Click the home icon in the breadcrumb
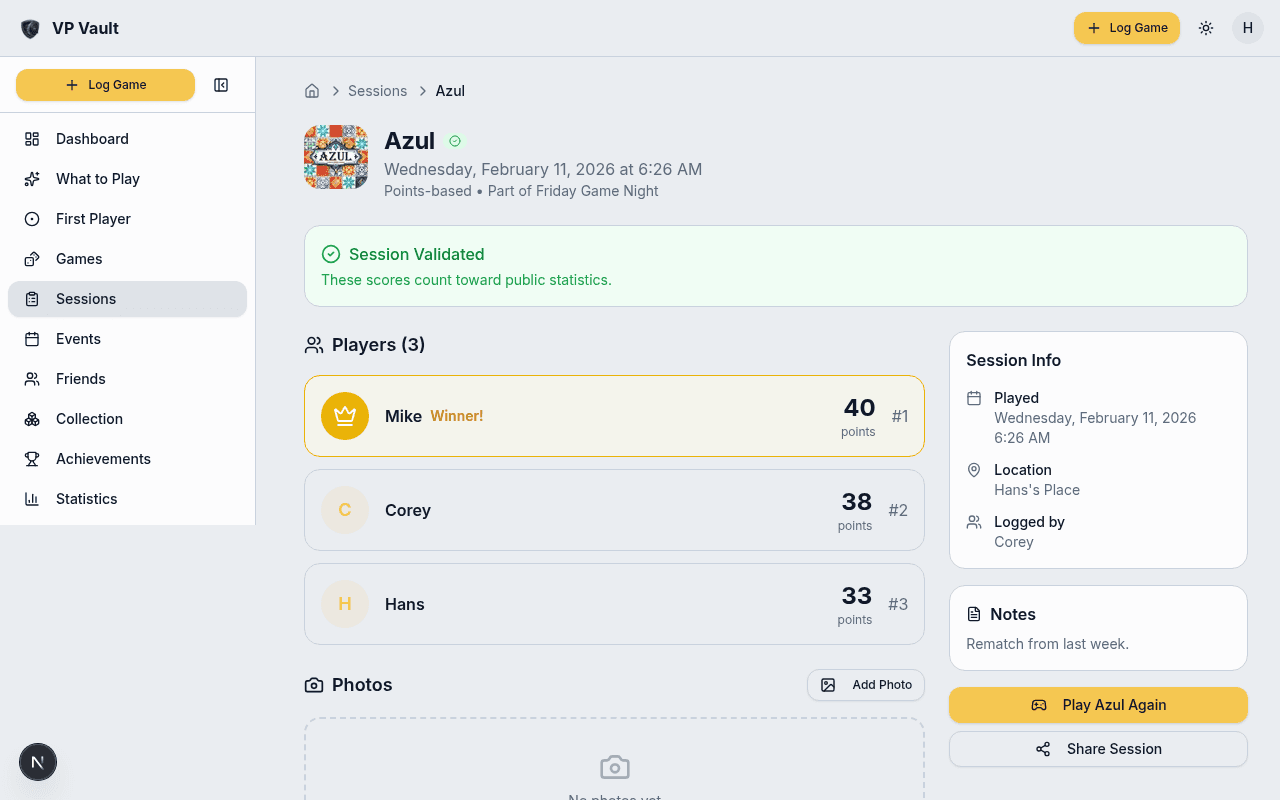 pos(312,91)
